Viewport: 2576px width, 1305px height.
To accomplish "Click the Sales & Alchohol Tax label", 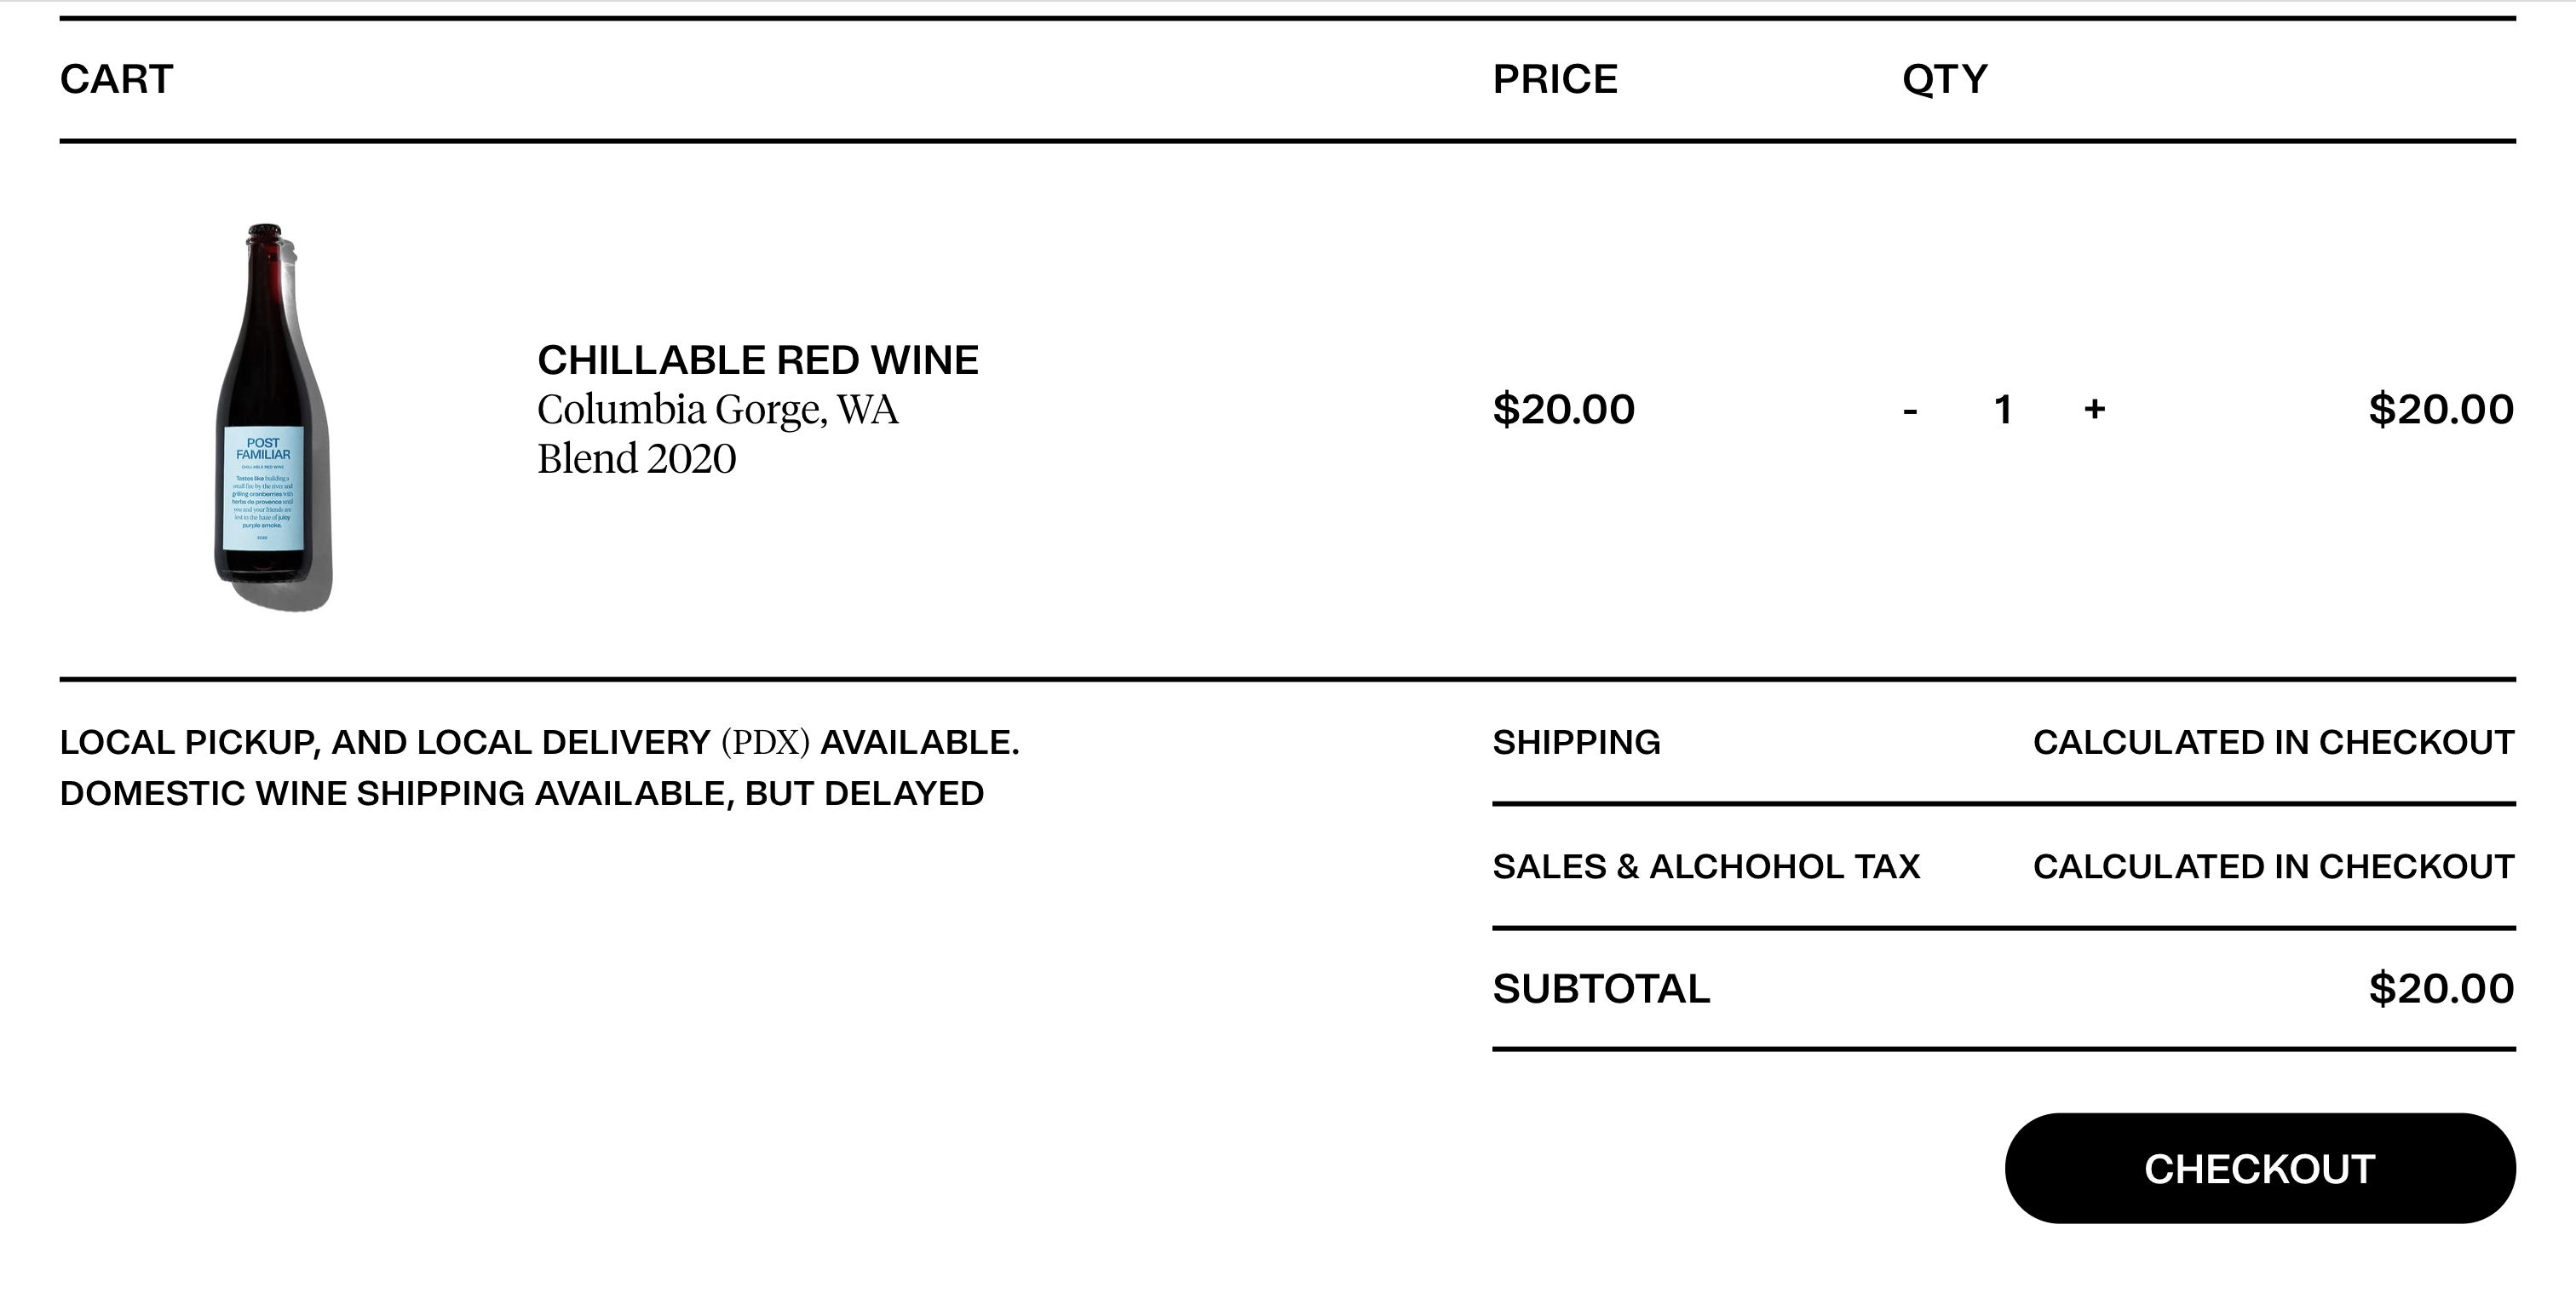I will point(1706,866).
